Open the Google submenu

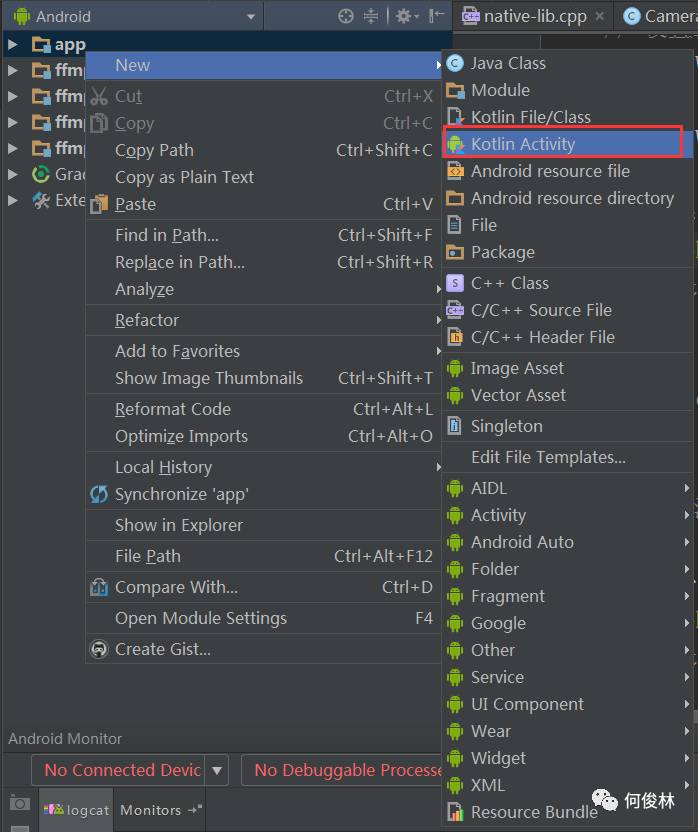pyautogui.click(x=567, y=623)
